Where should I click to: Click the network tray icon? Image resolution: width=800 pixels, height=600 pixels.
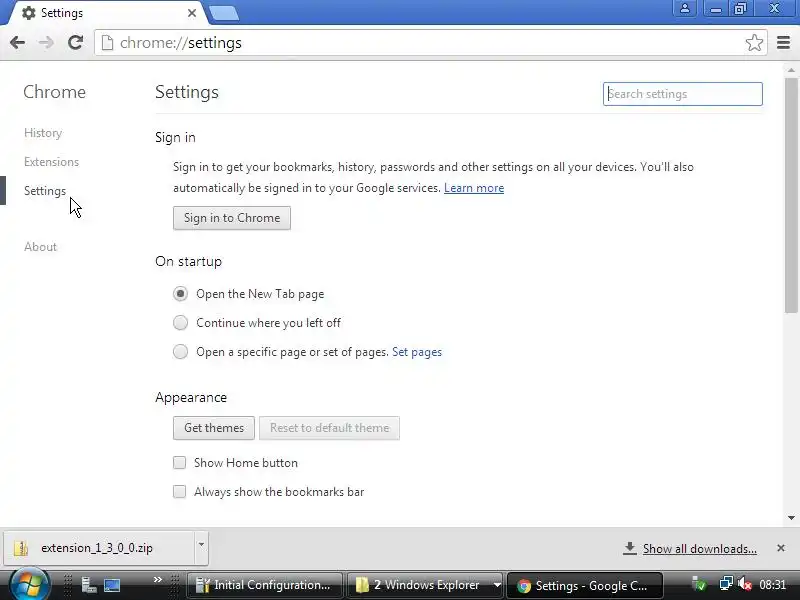coord(726,584)
